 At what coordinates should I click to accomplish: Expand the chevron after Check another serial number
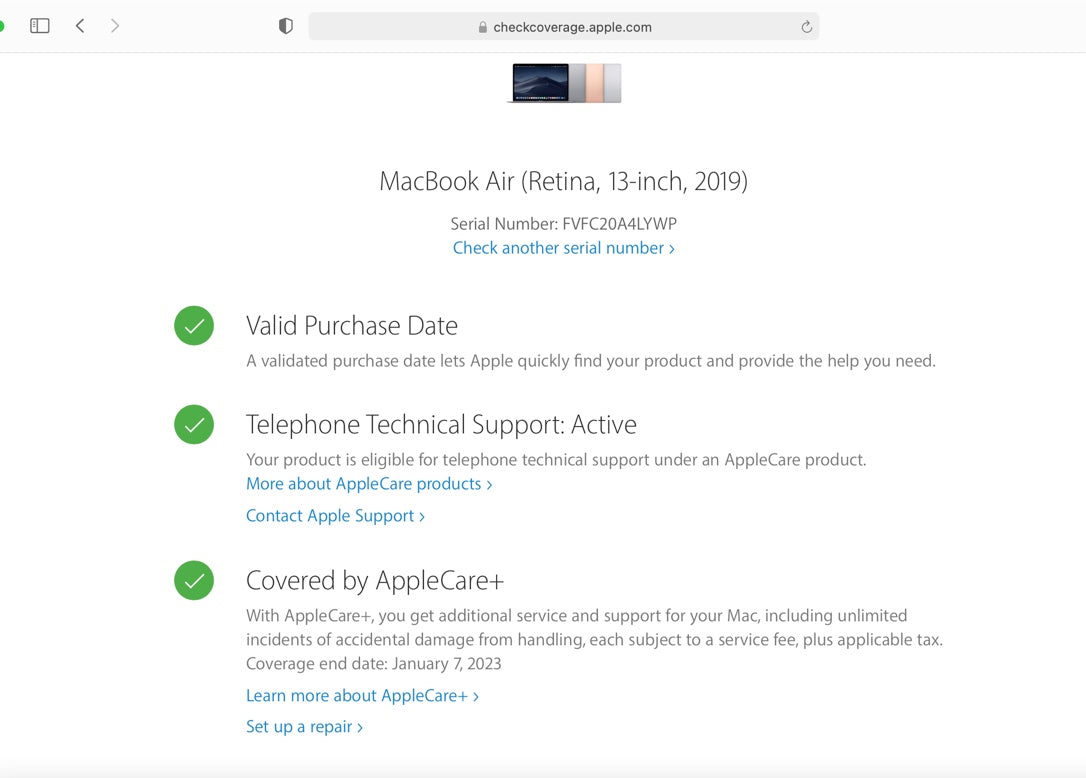click(672, 248)
